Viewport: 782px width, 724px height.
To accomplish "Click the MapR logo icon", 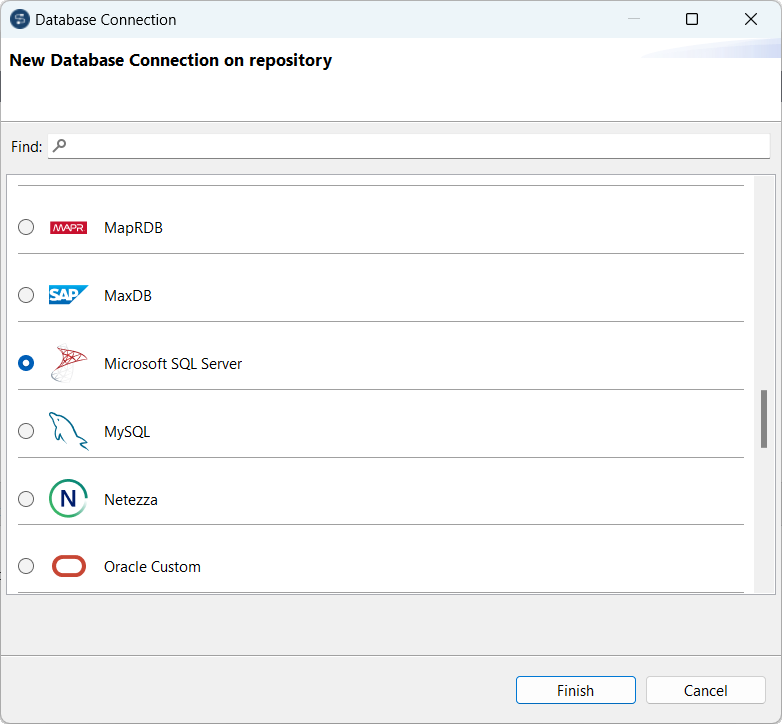I will click(x=68, y=228).
